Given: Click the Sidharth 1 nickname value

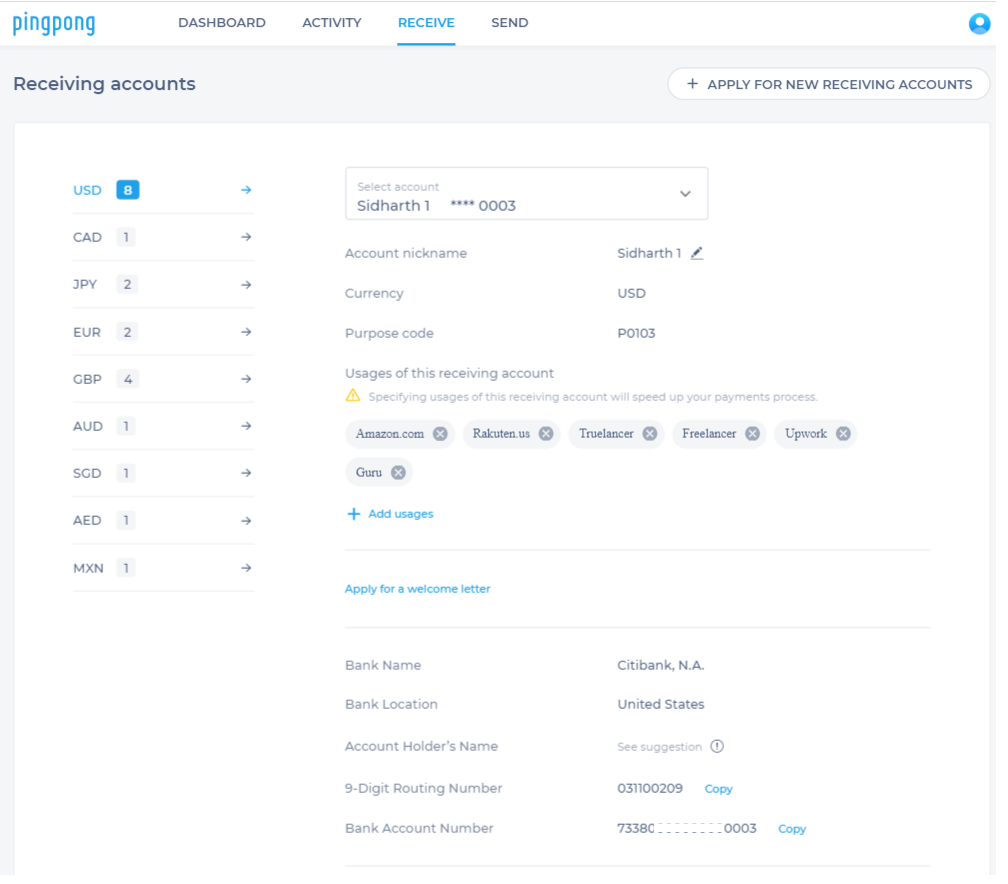Looking at the screenshot, I should [649, 253].
